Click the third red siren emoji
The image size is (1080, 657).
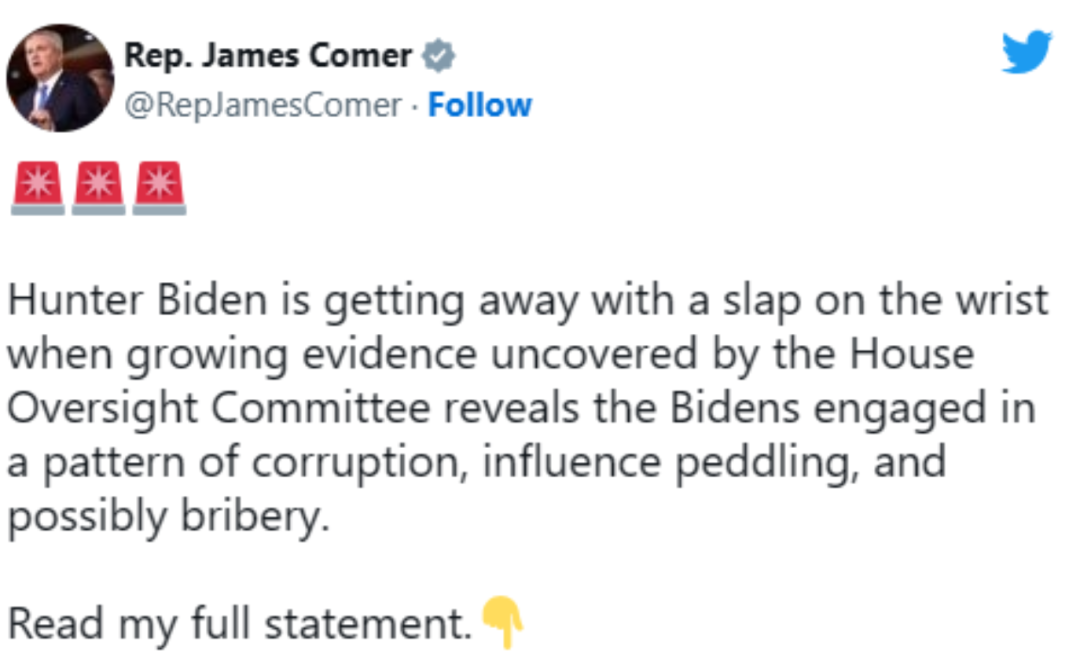click(x=159, y=188)
